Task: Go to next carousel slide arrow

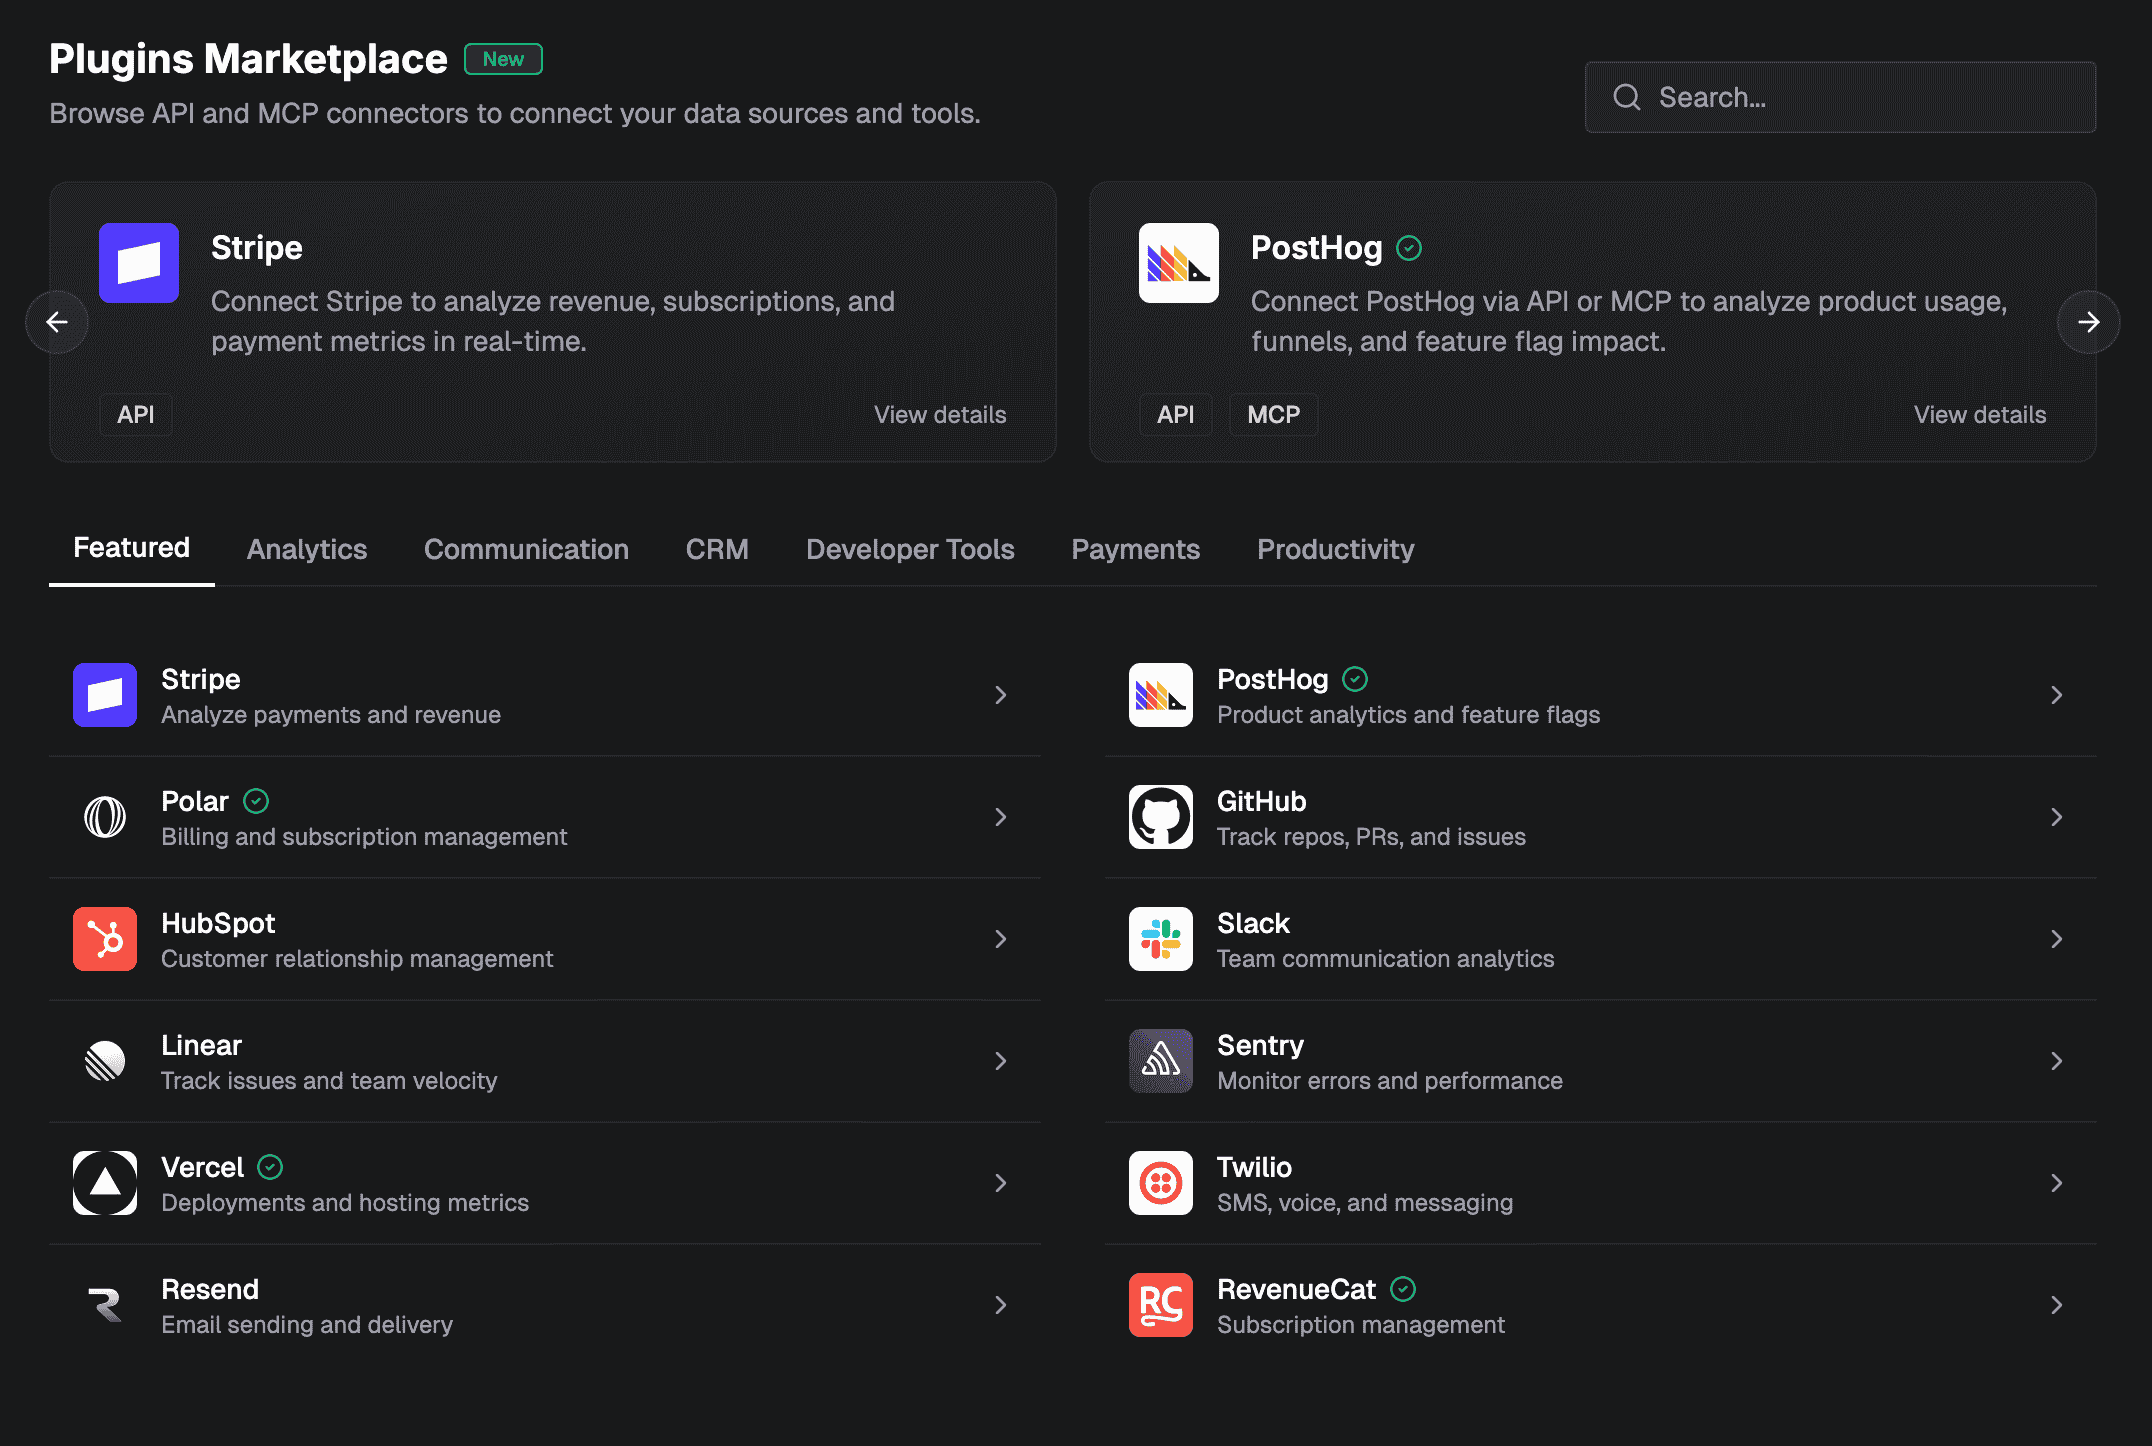Action: [x=2088, y=322]
